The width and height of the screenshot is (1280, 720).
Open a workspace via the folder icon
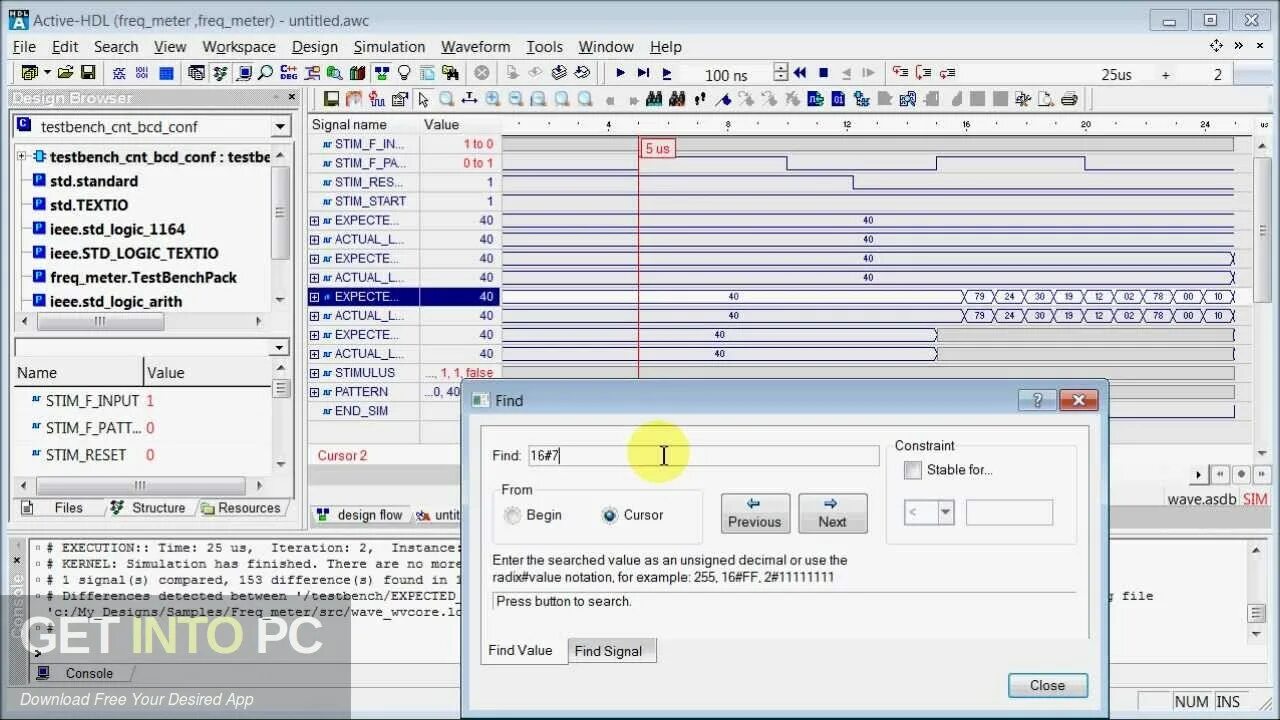(x=65, y=73)
